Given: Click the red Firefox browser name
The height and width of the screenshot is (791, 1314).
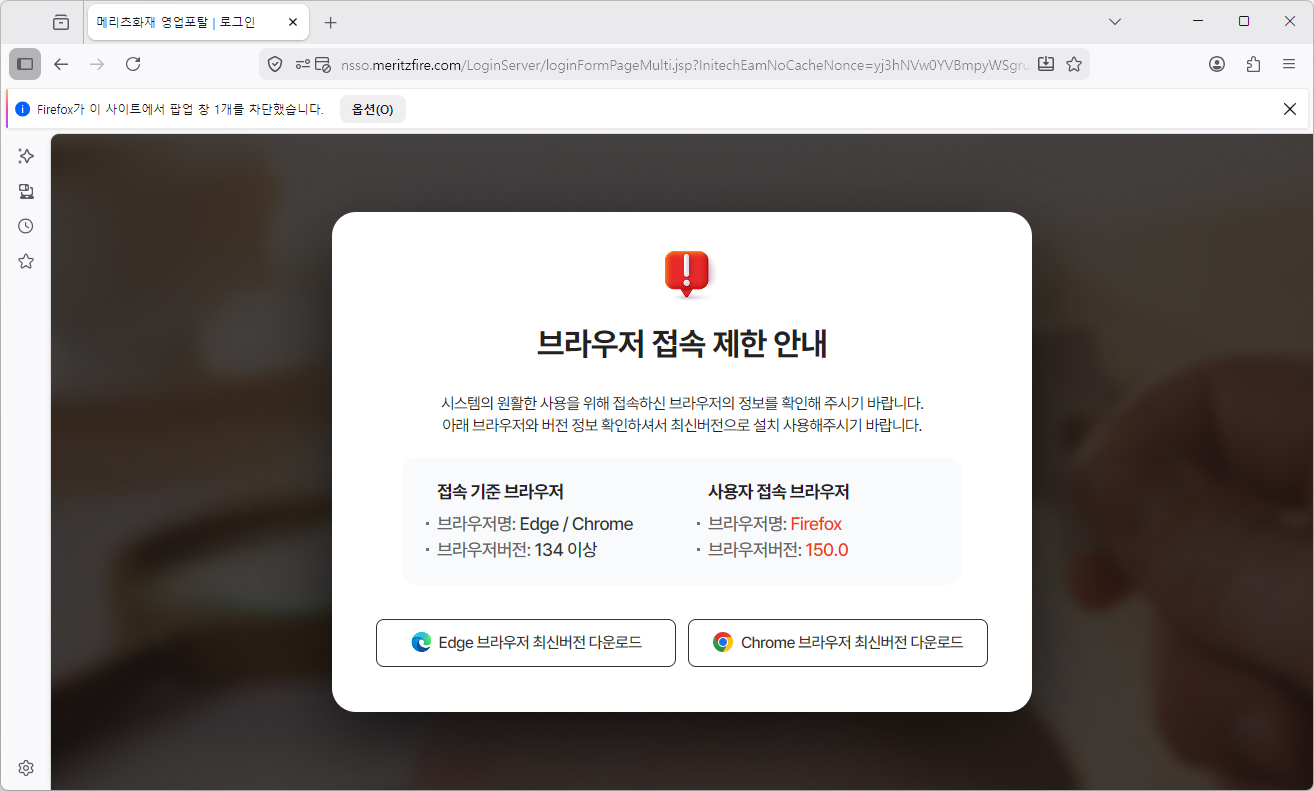Looking at the screenshot, I should point(816,524).
